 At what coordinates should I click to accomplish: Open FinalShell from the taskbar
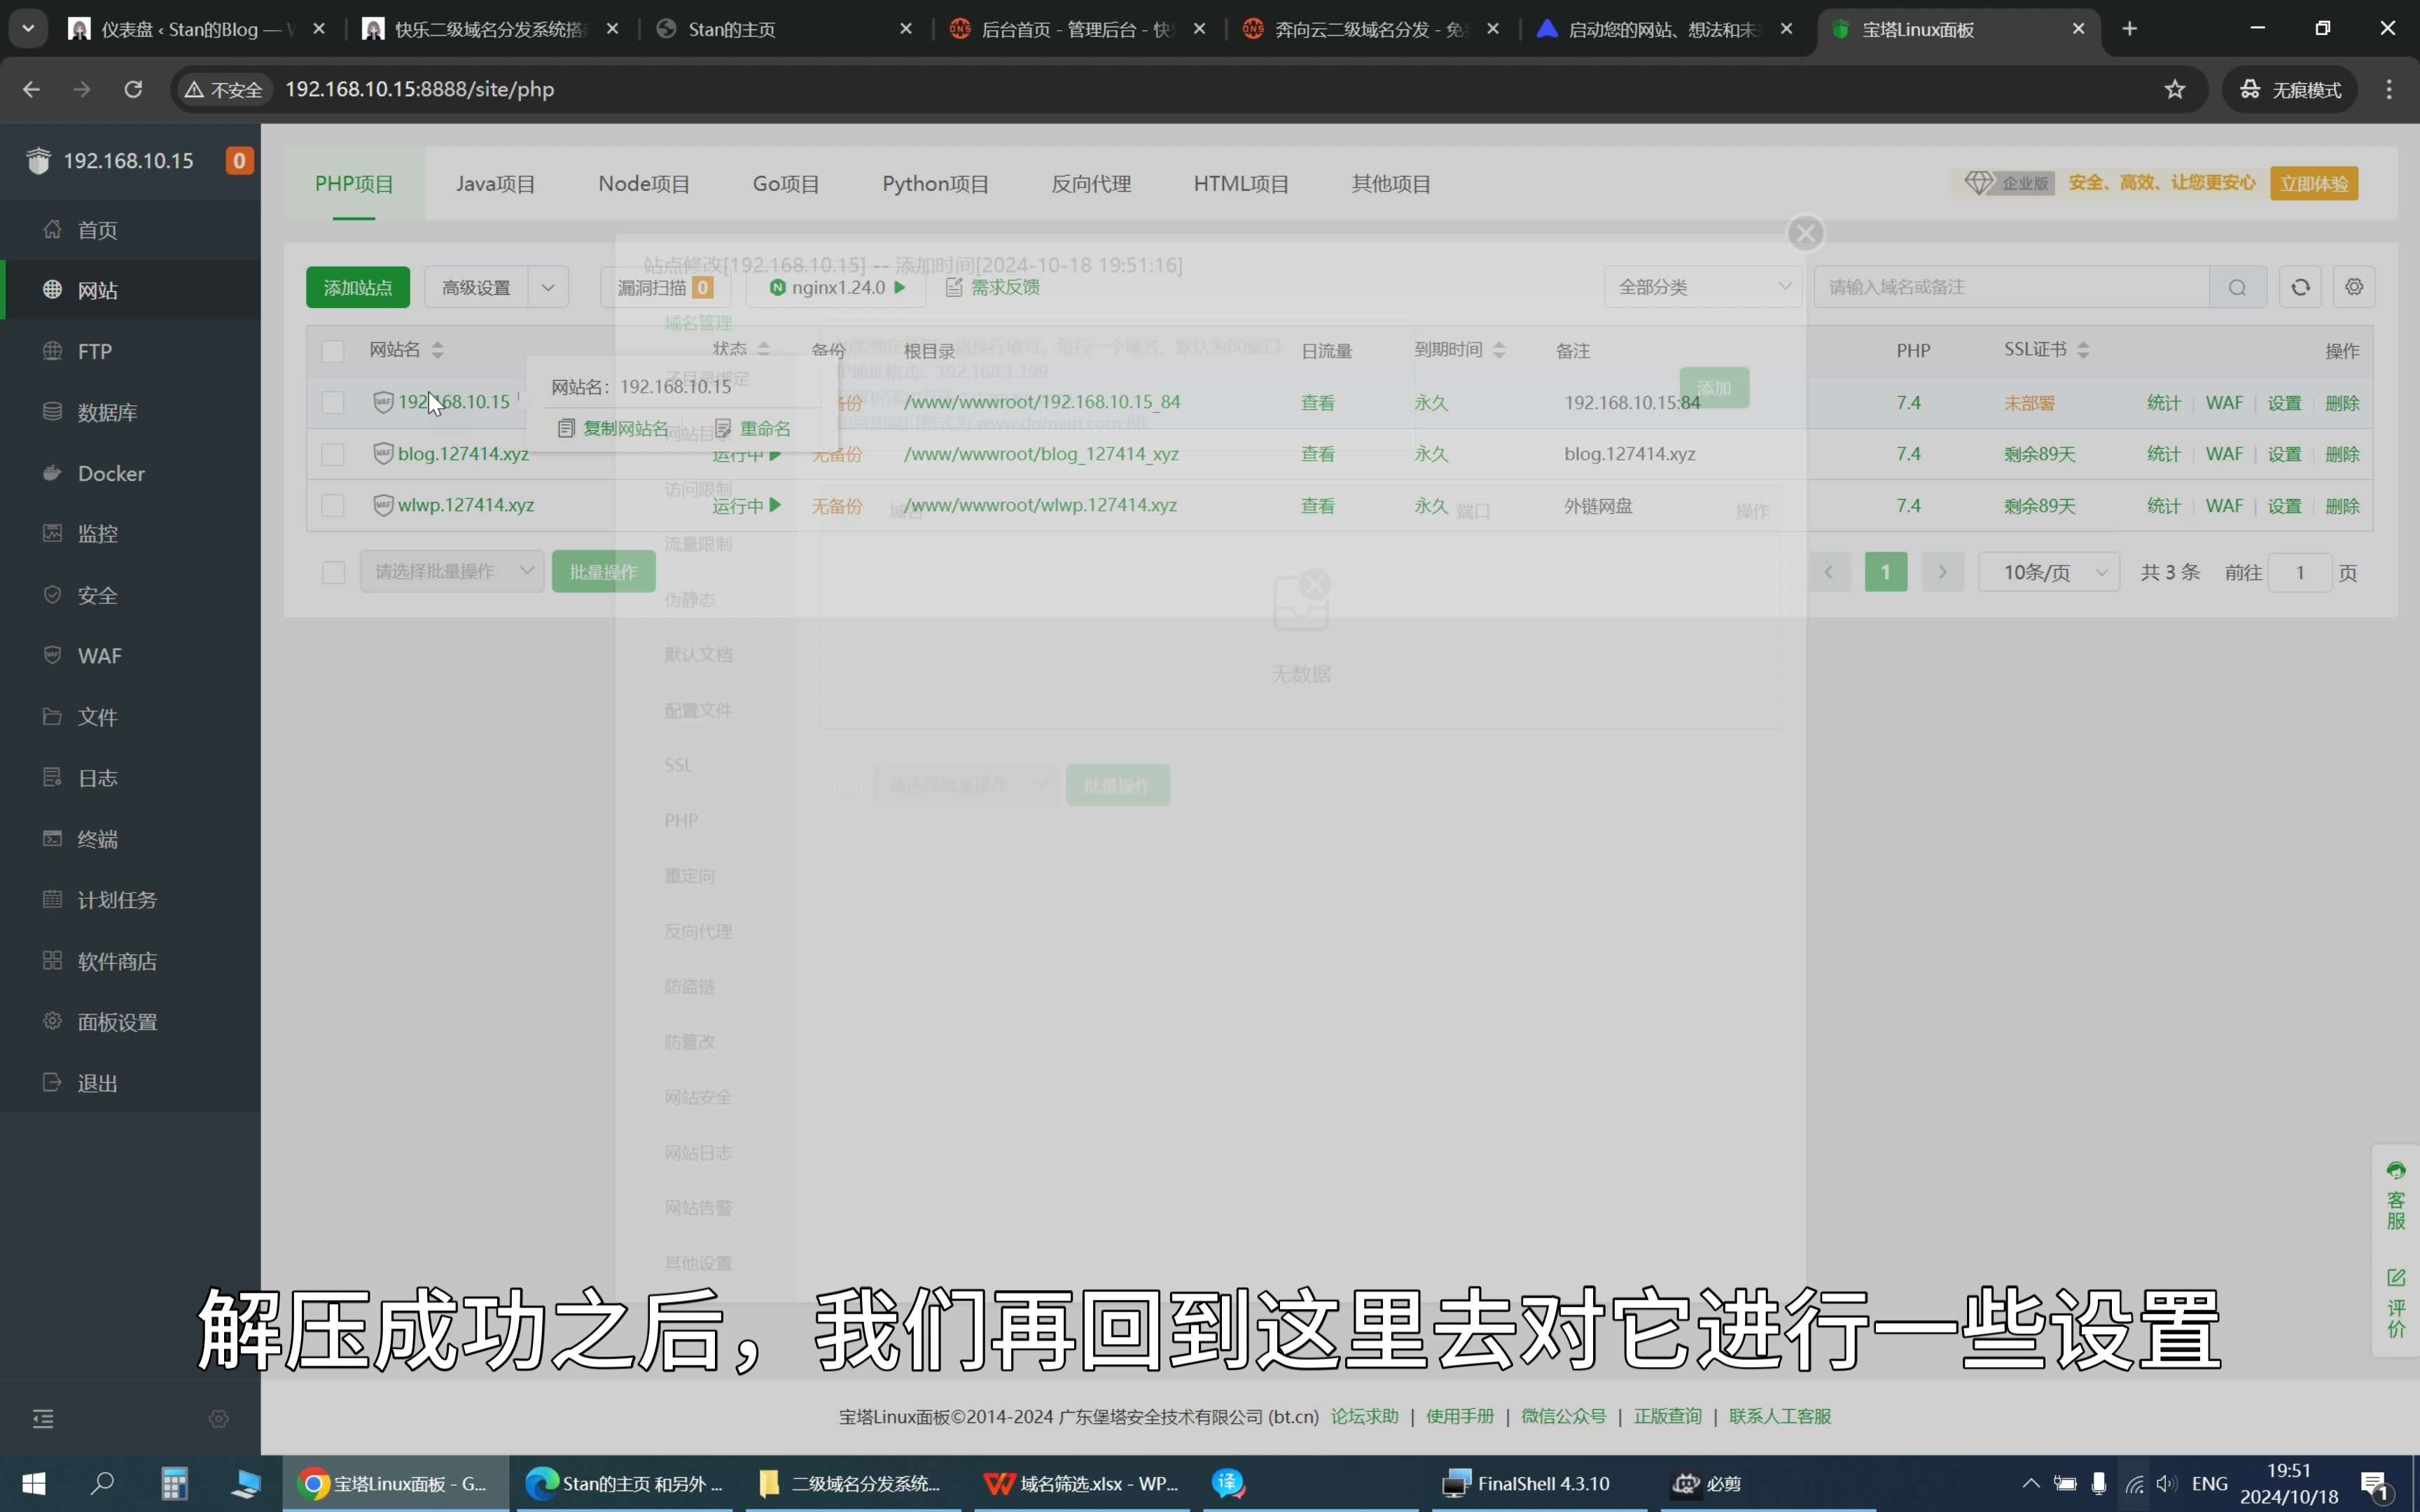point(1526,1483)
